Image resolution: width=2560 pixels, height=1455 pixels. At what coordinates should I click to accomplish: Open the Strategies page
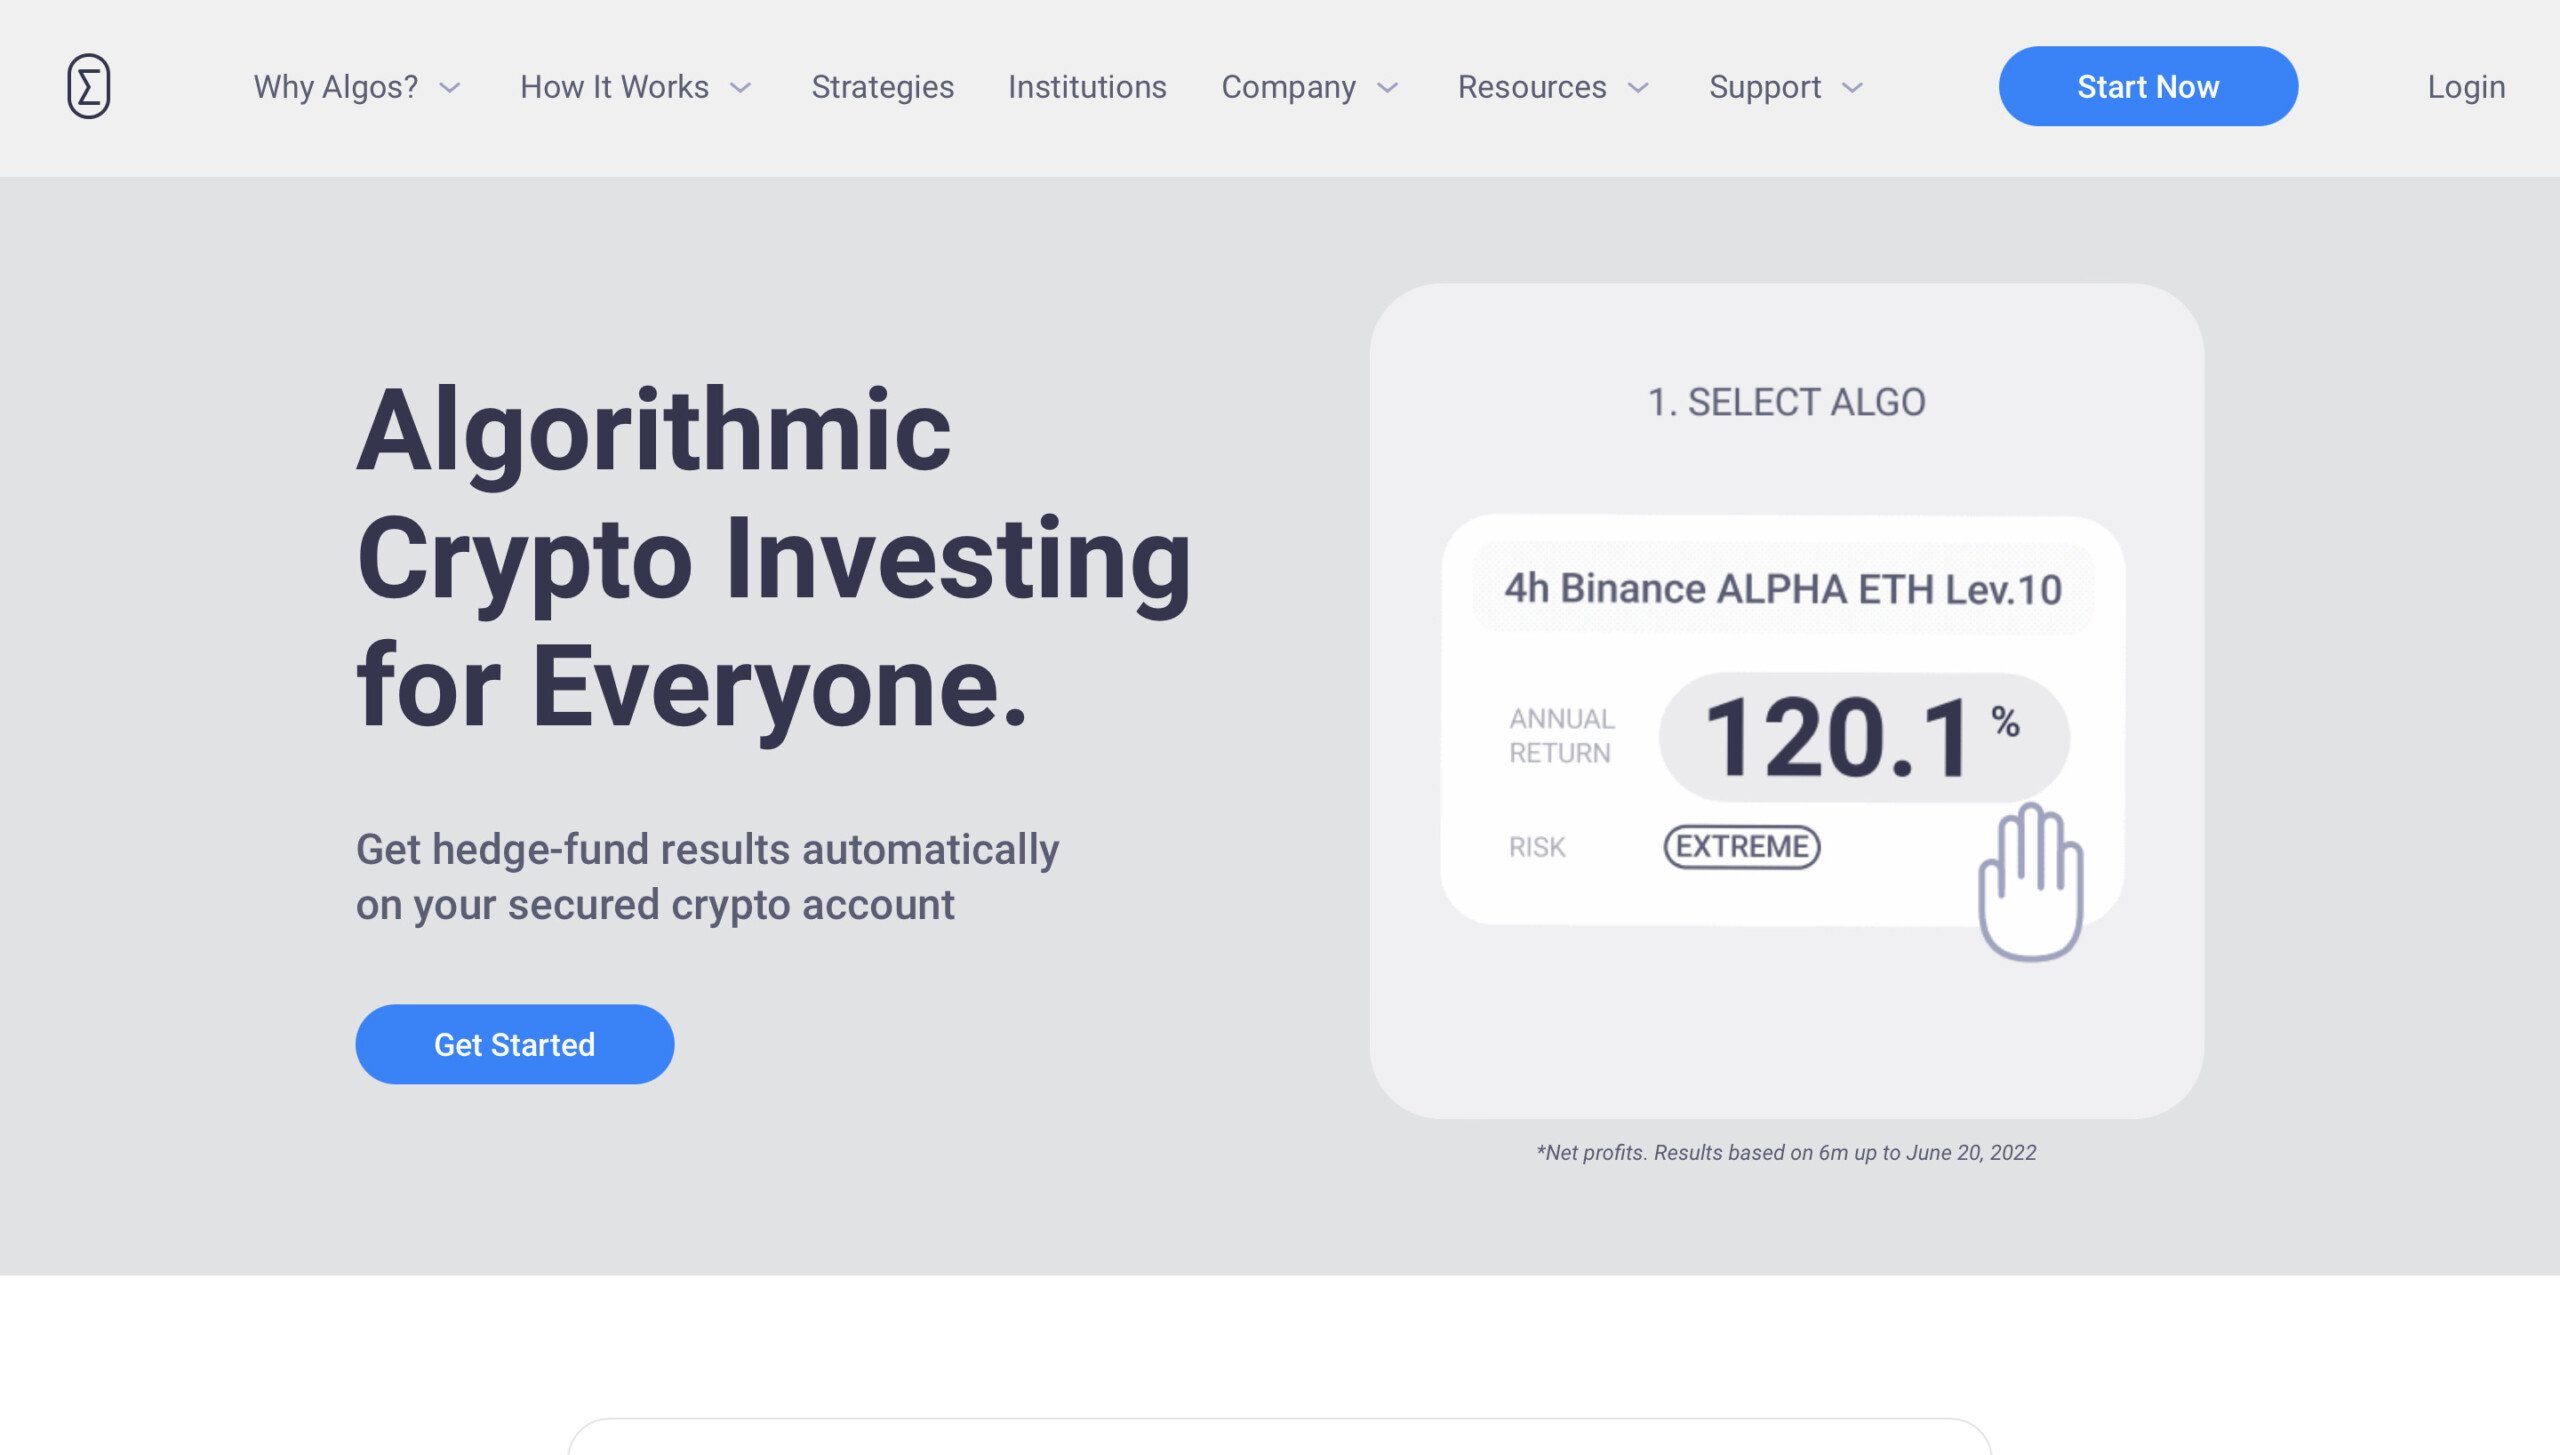click(x=882, y=87)
